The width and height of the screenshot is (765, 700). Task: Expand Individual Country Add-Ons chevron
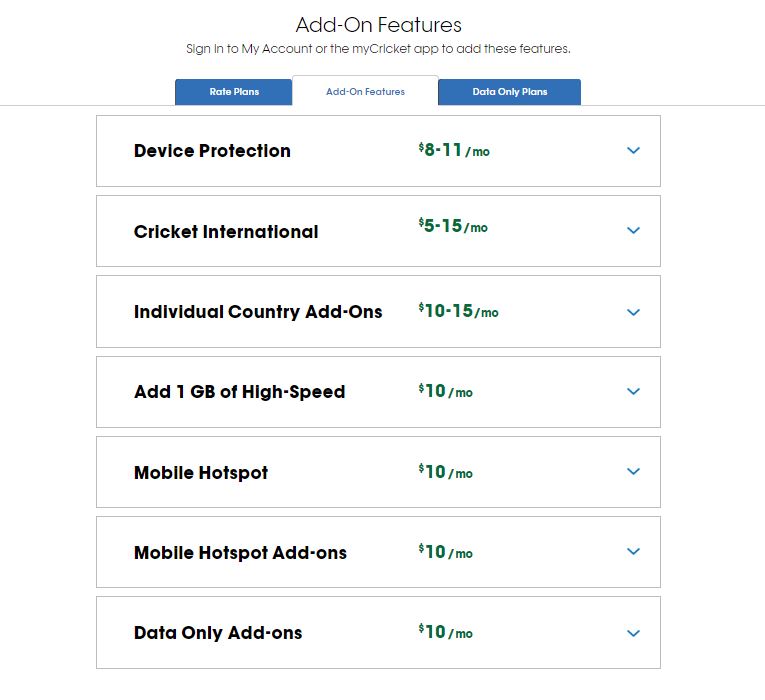tap(633, 312)
